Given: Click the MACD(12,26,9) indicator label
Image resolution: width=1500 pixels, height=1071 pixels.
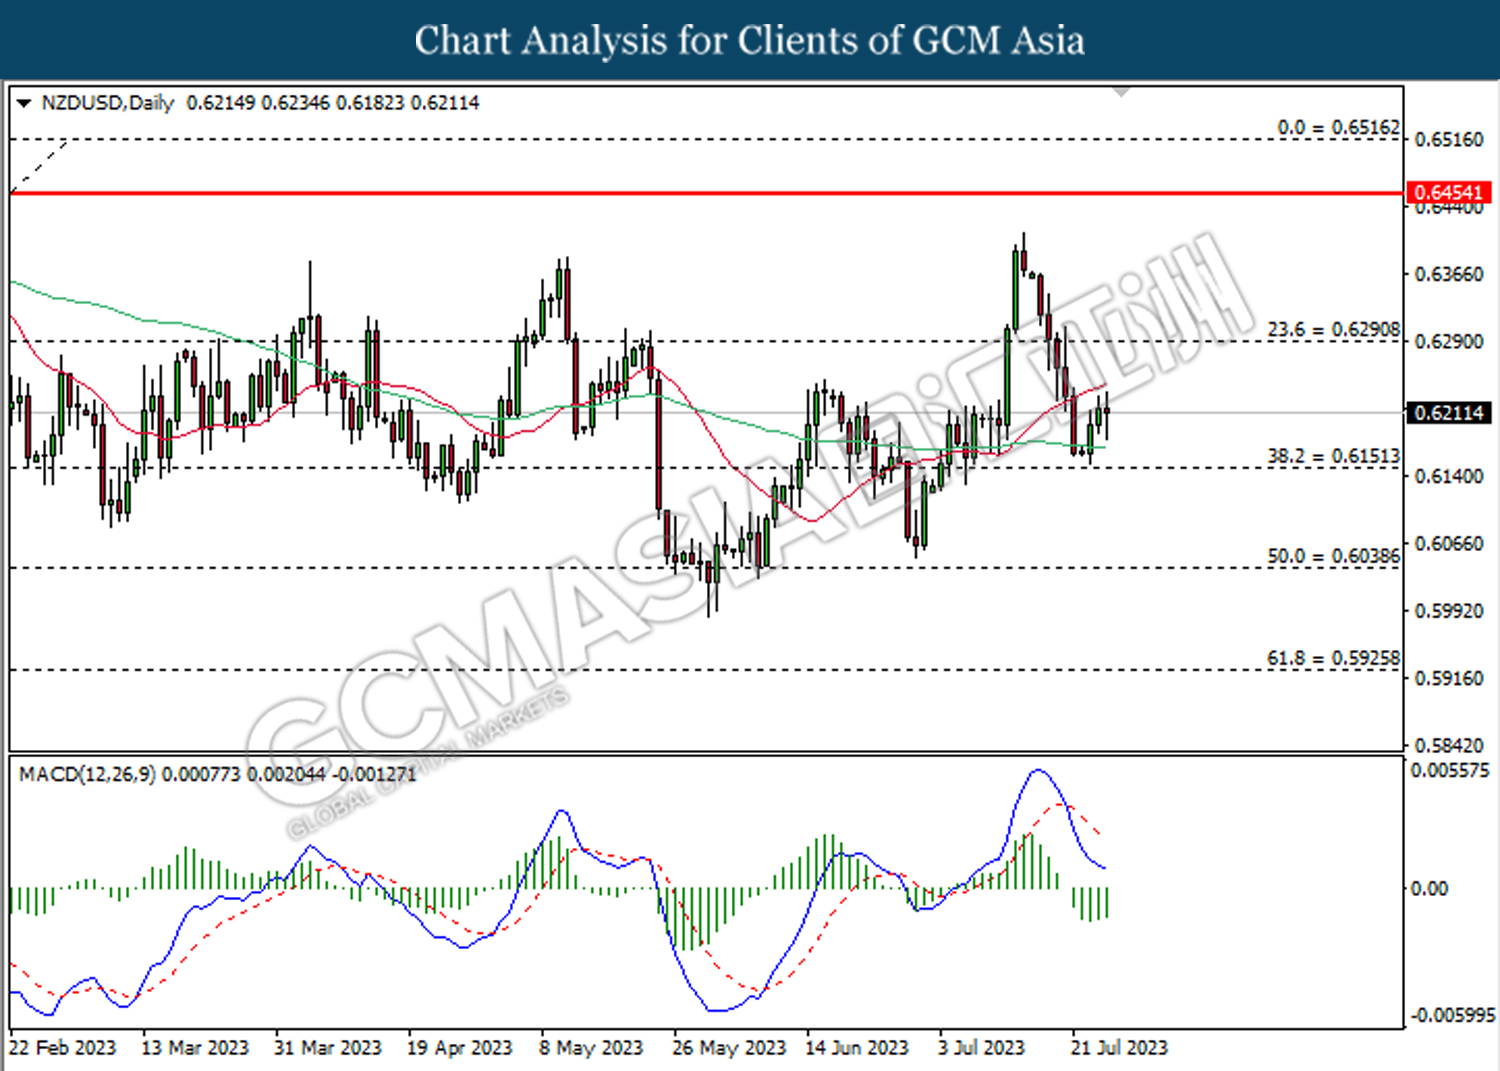Looking at the screenshot, I should coord(87,774).
